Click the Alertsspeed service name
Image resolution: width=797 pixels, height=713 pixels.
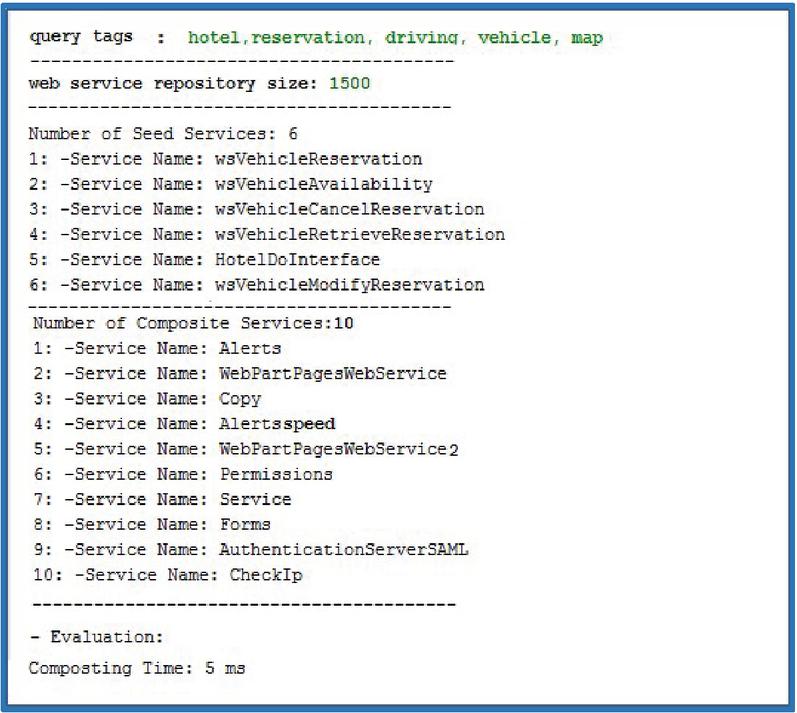[278, 424]
